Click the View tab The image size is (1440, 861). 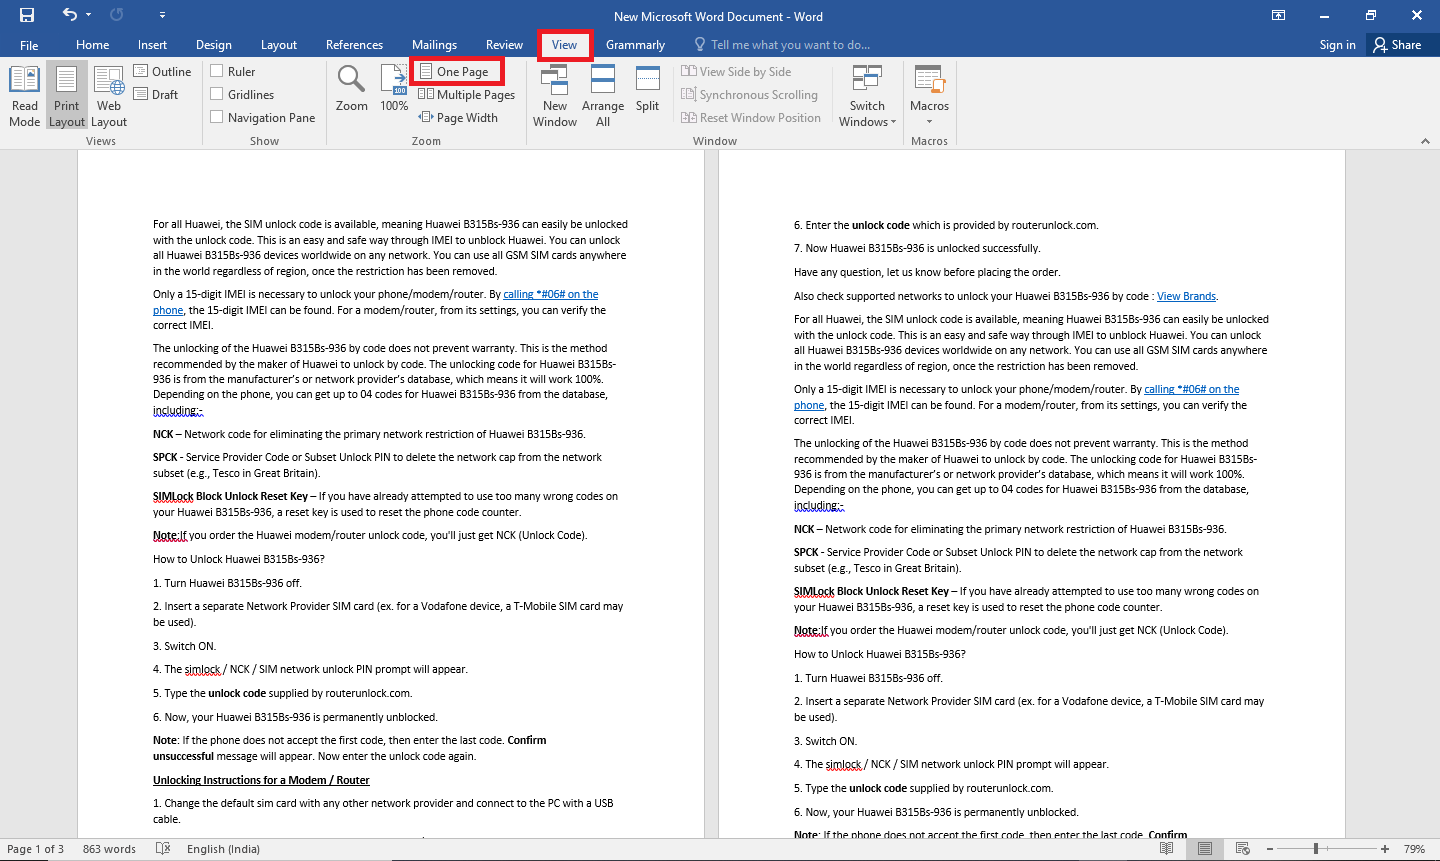564,45
